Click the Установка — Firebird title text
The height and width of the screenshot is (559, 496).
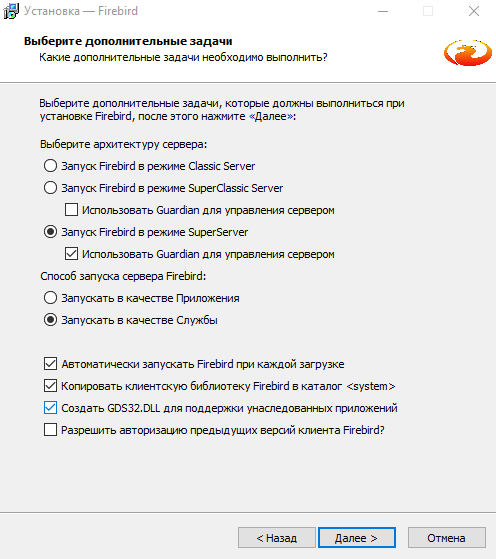(81, 11)
